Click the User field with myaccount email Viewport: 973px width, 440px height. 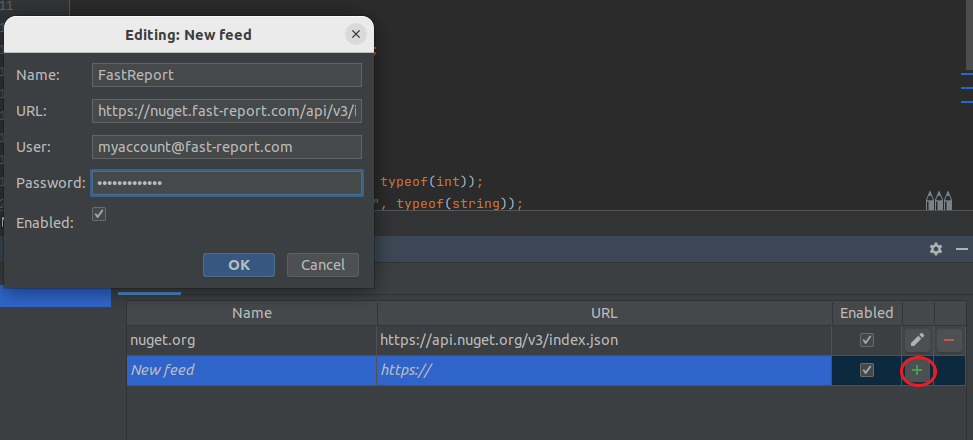pos(226,147)
